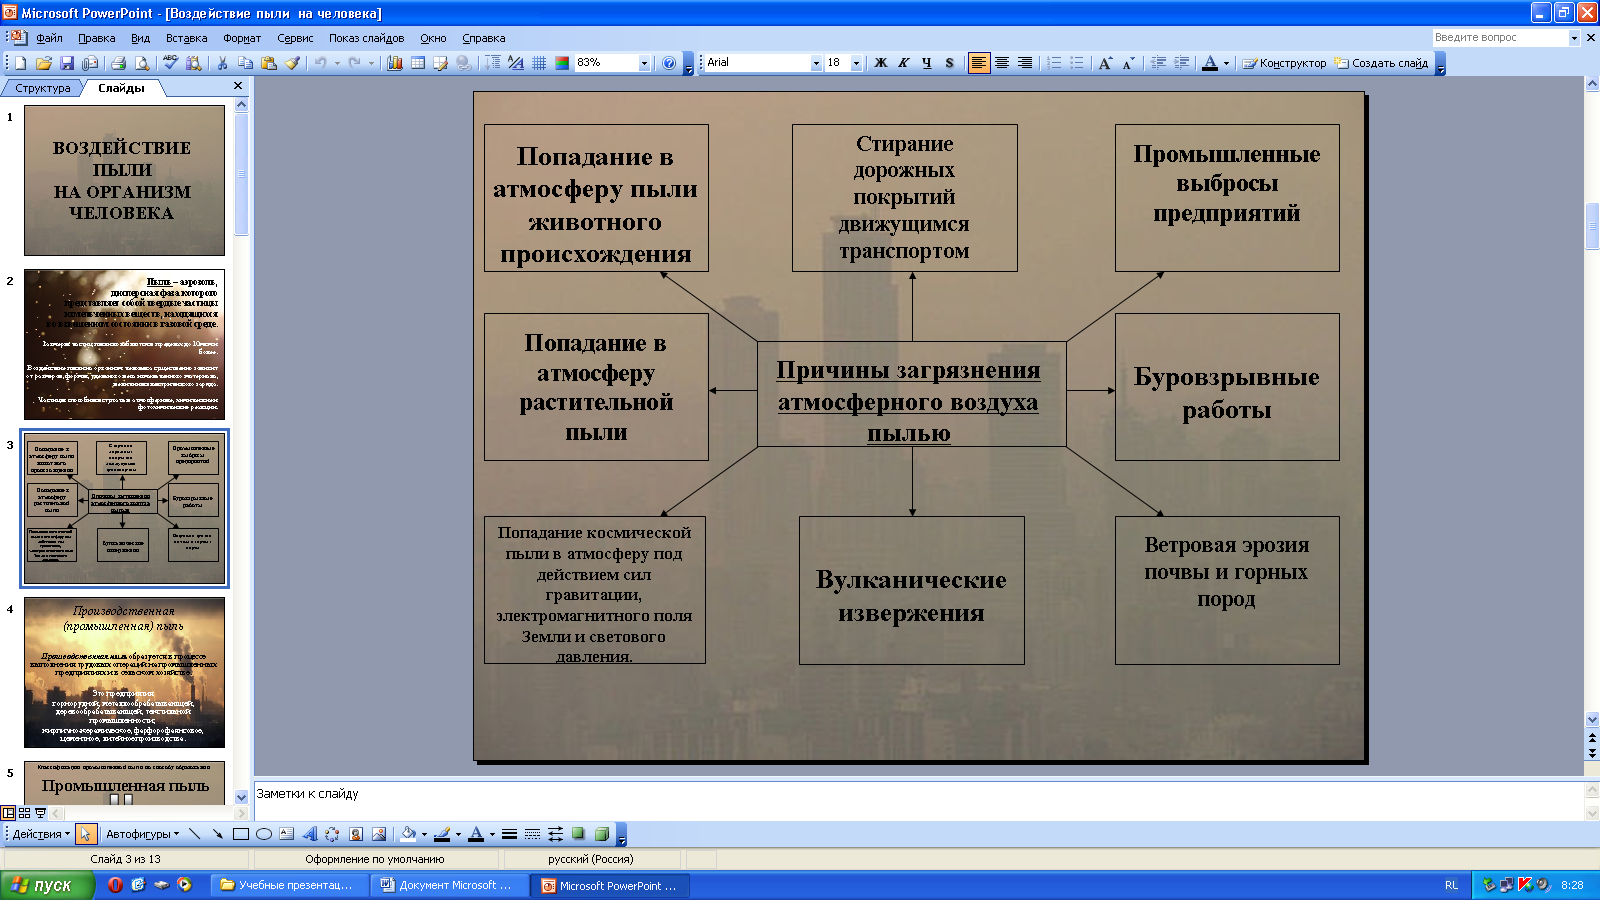Click the fill color bucket swatch
Image resolution: width=1600 pixels, height=900 pixels.
coord(408,834)
